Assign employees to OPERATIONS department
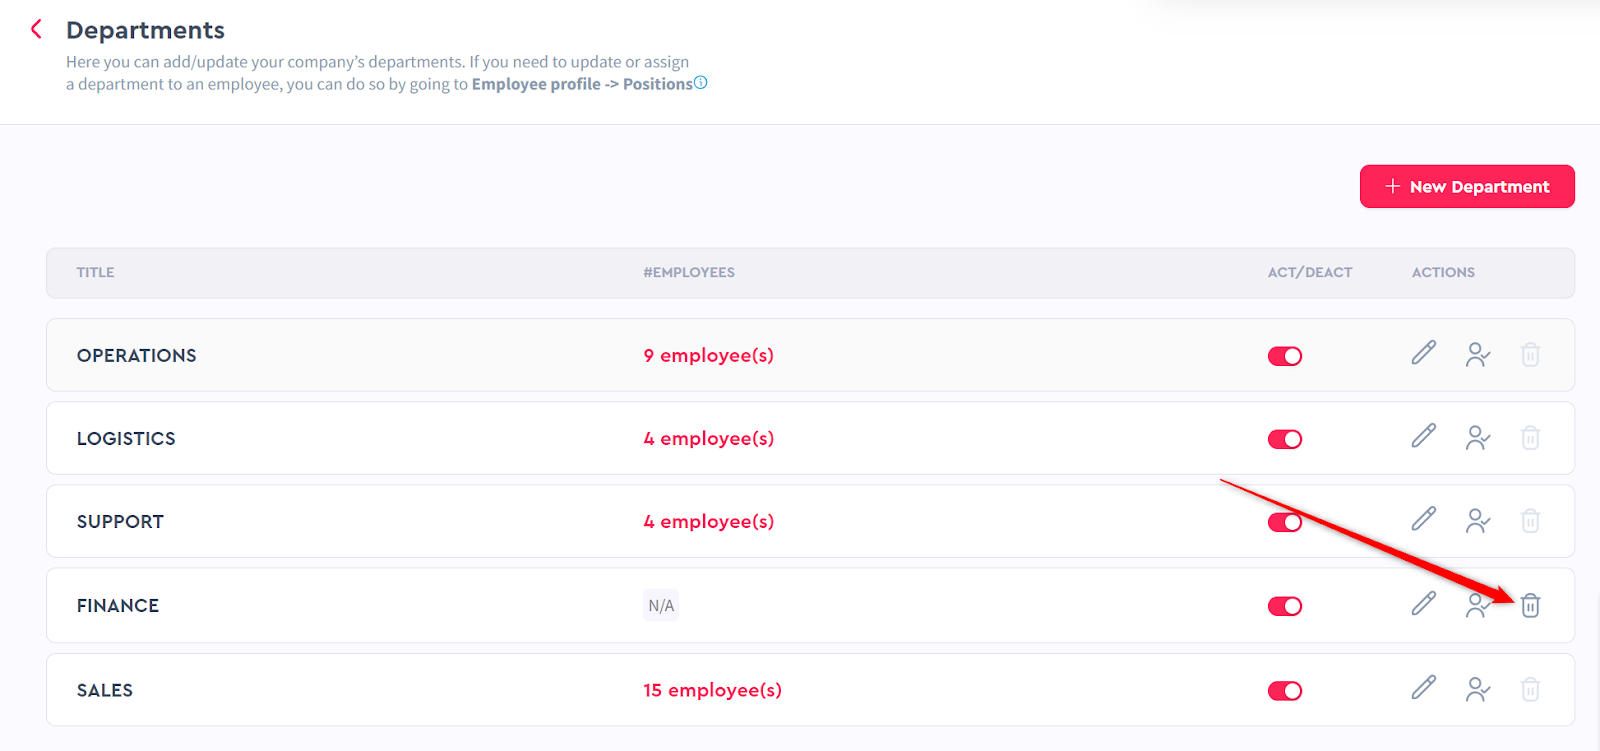This screenshot has width=1600, height=751. 1478,355
